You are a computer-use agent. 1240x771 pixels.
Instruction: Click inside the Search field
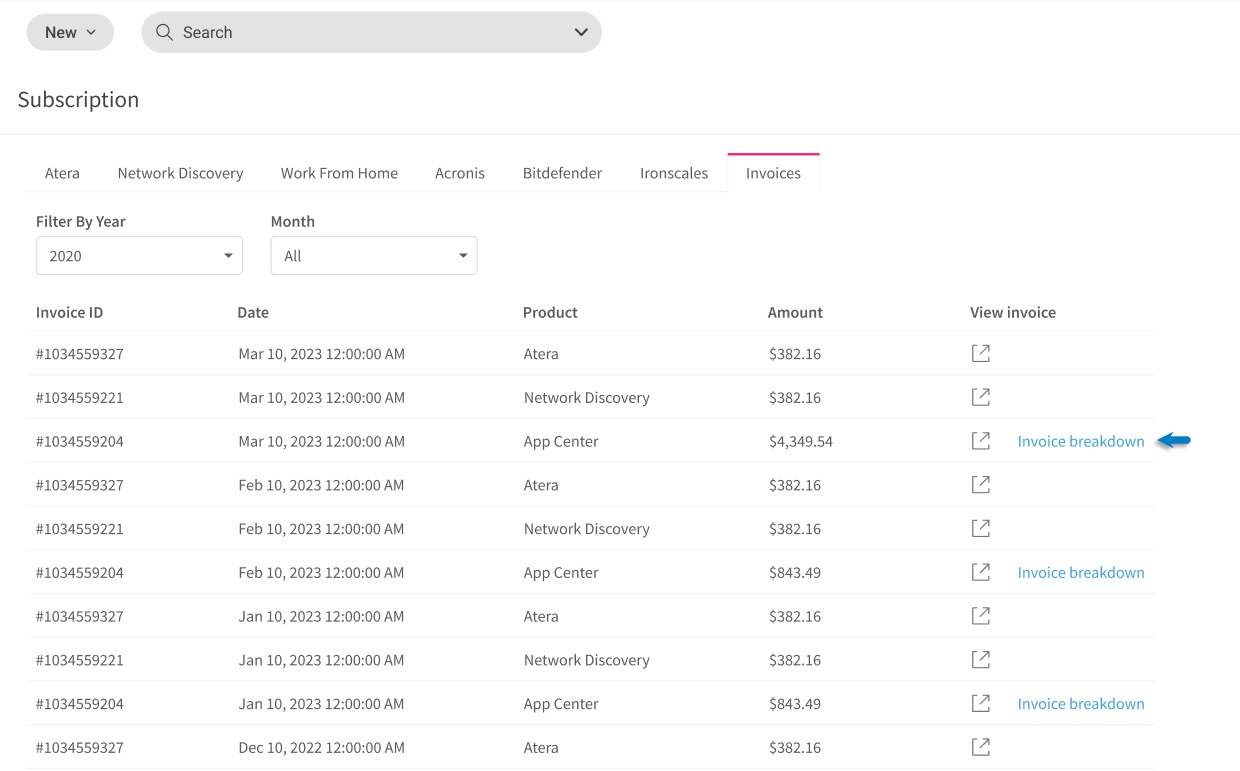tap(371, 32)
